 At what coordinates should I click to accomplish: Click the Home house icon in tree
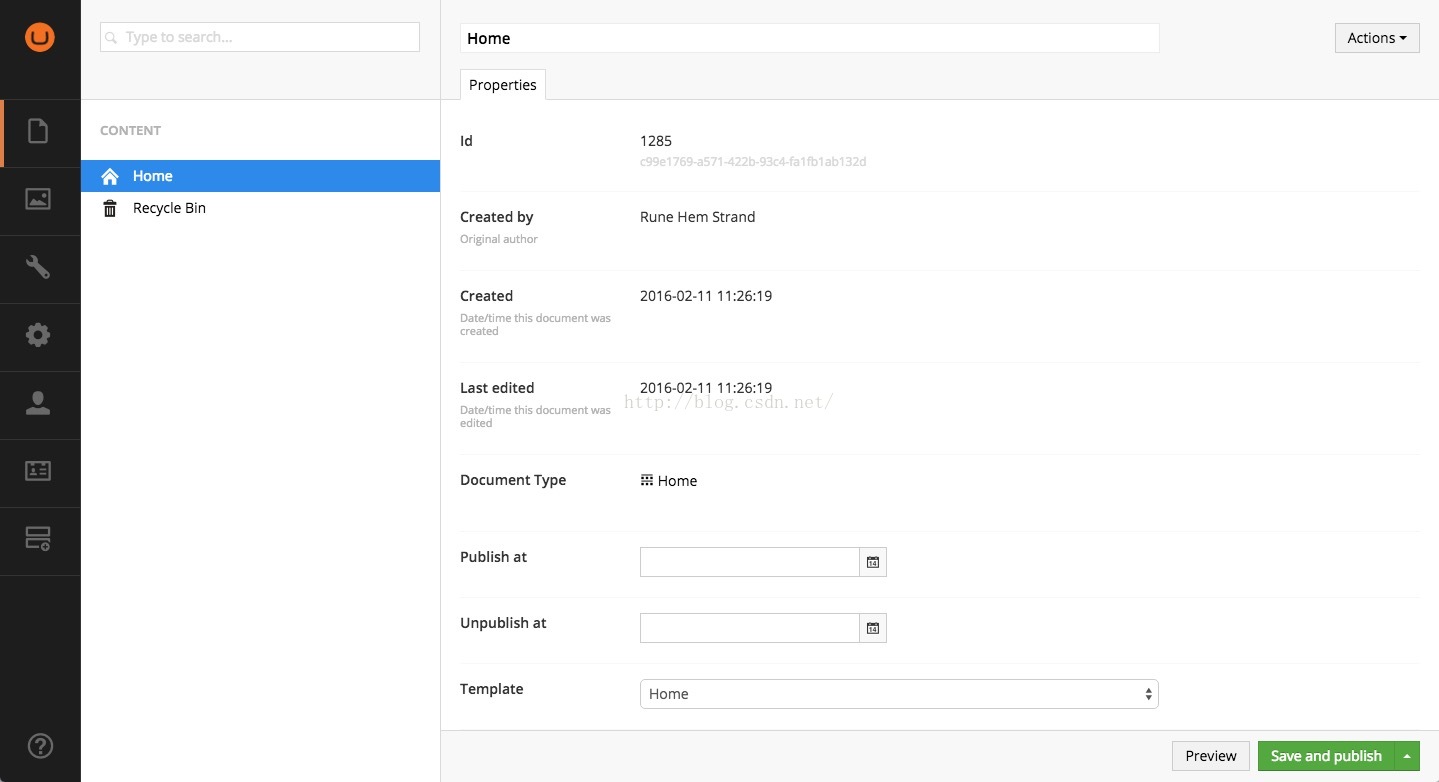point(110,176)
